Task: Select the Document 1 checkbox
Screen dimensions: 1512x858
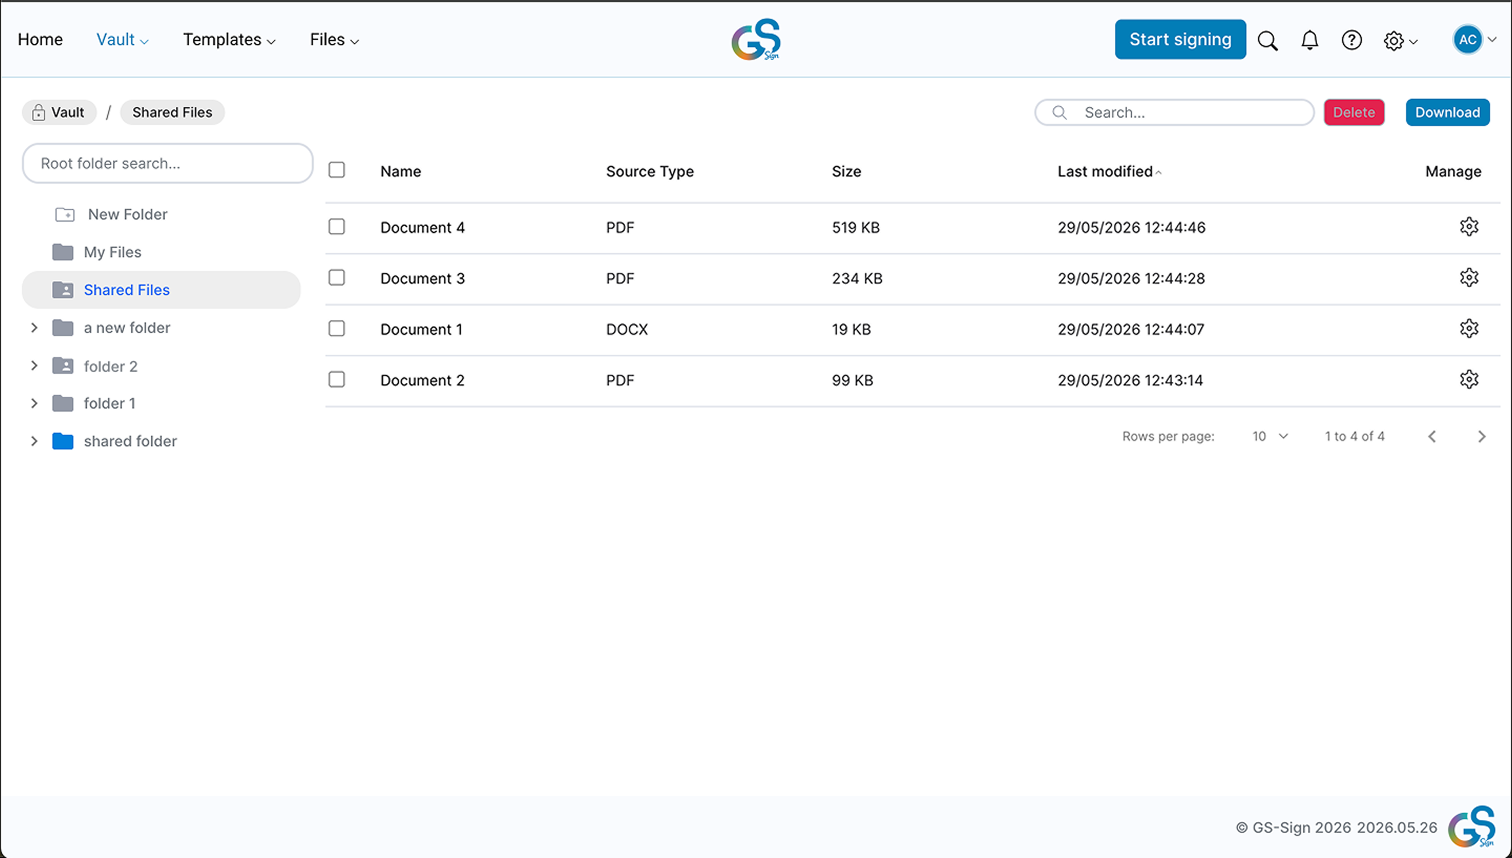Action: coord(337,328)
